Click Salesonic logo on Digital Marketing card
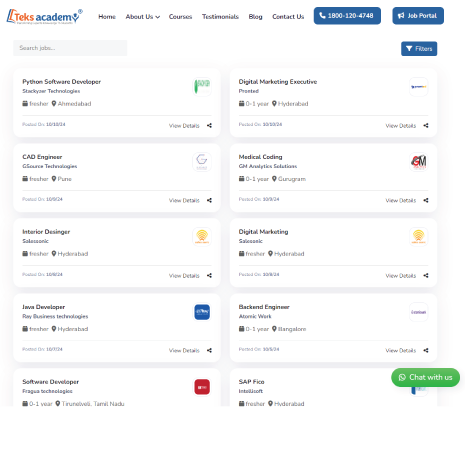Image resolution: width=465 pixels, height=450 pixels. pos(419,237)
